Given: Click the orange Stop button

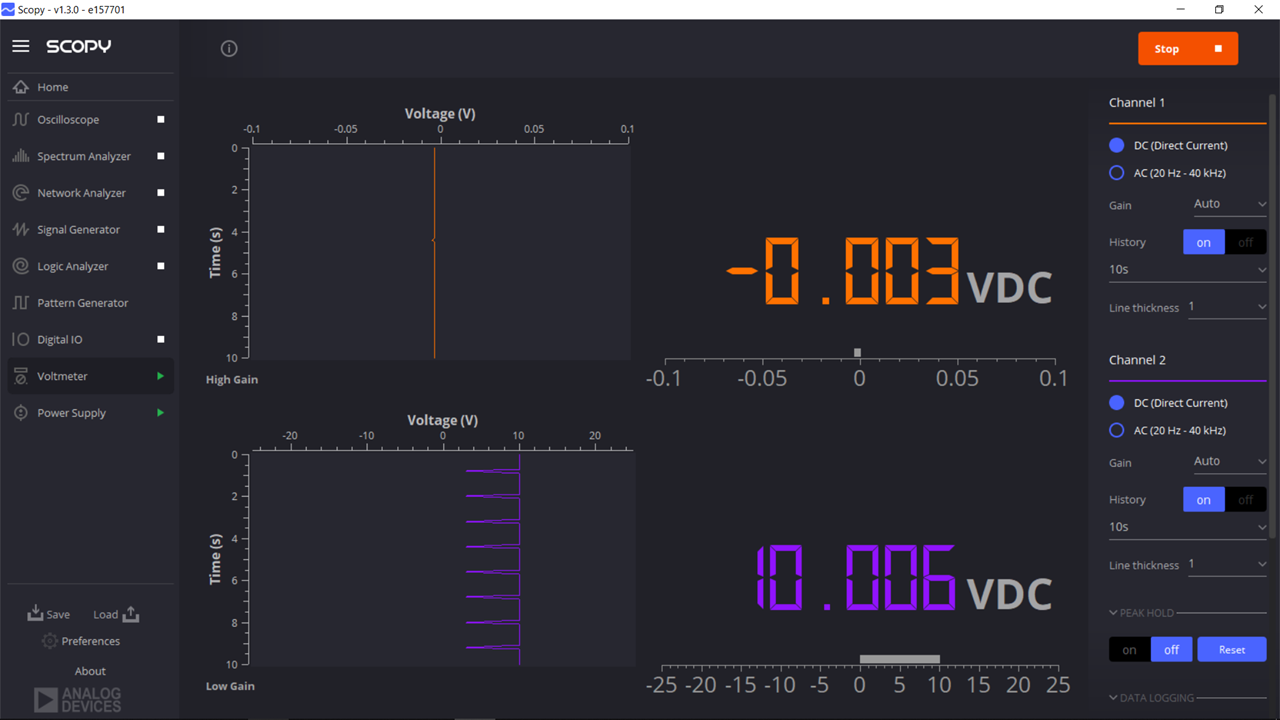Looking at the screenshot, I should 1188,49.
